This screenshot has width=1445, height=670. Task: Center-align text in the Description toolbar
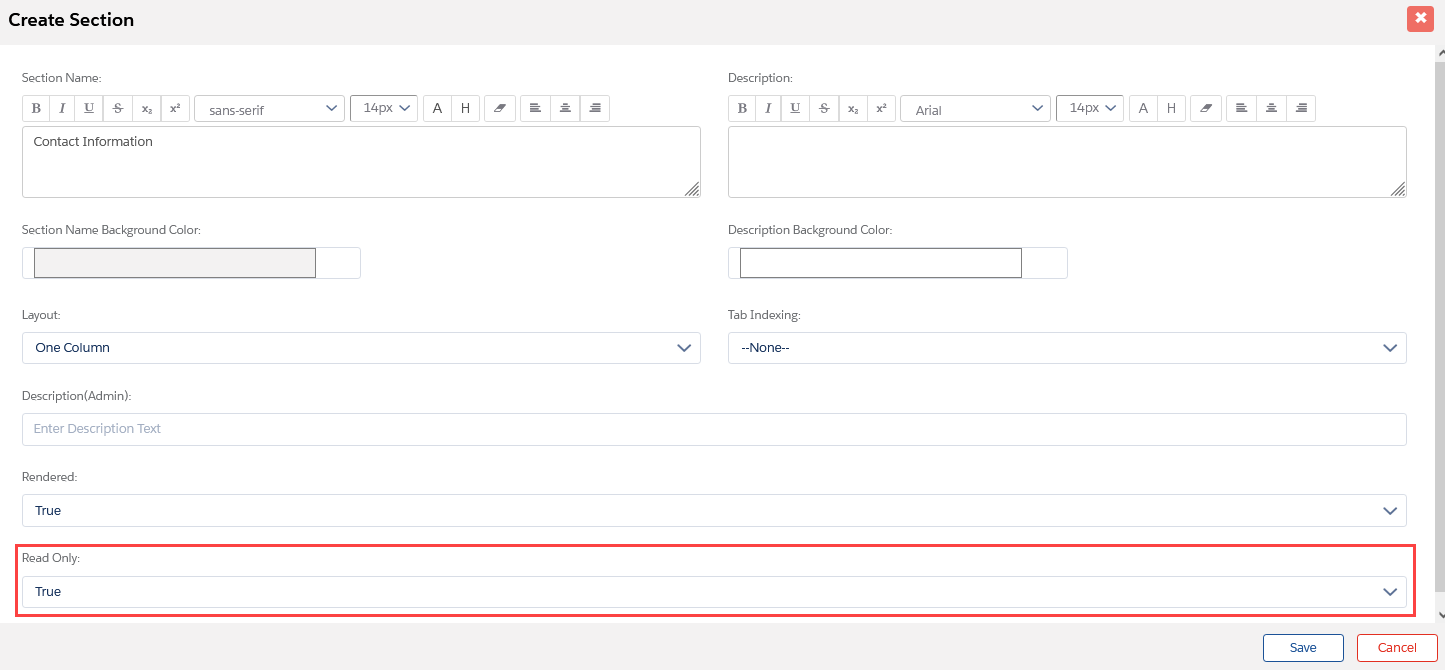[x=1270, y=108]
